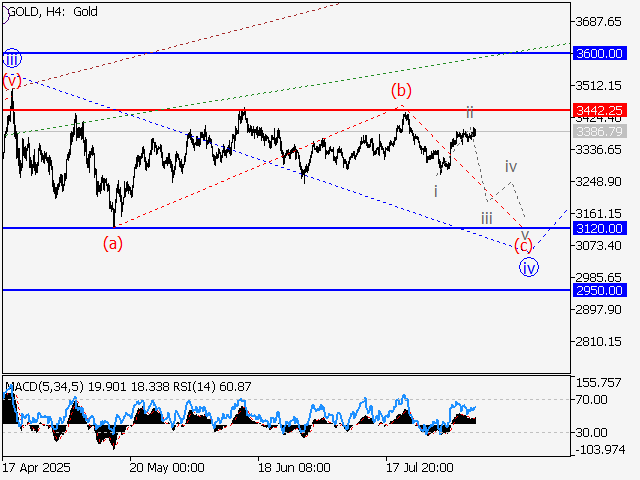
Task: Select the red (c) wave label
Action: pos(523,245)
